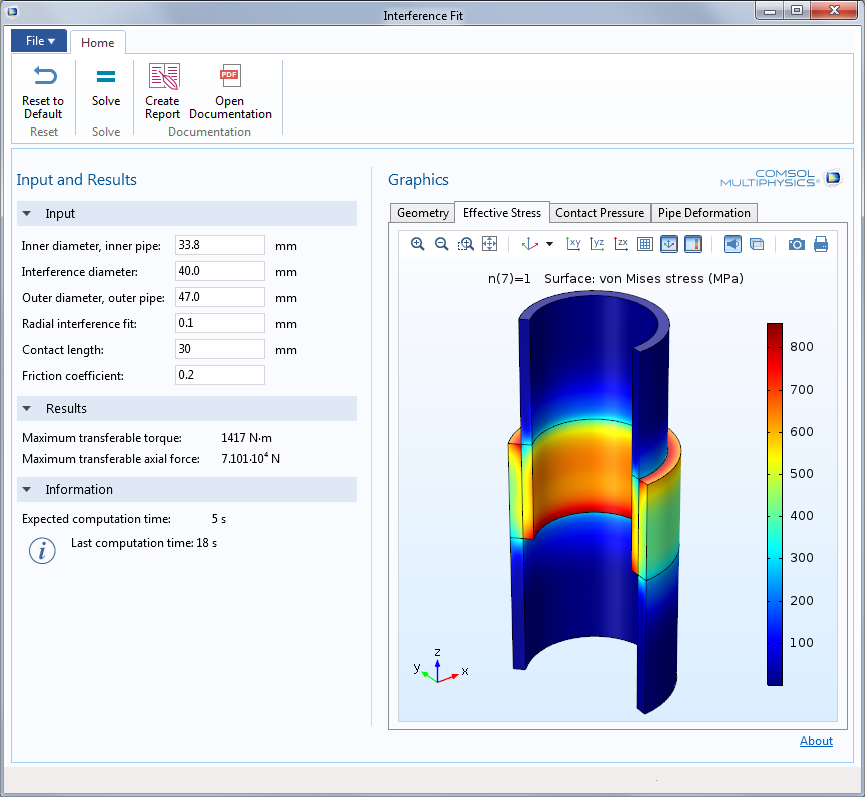Image resolution: width=865 pixels, height=797 pixels.
Task: Toggle the grid display
Action: click(x=644, y=244)
